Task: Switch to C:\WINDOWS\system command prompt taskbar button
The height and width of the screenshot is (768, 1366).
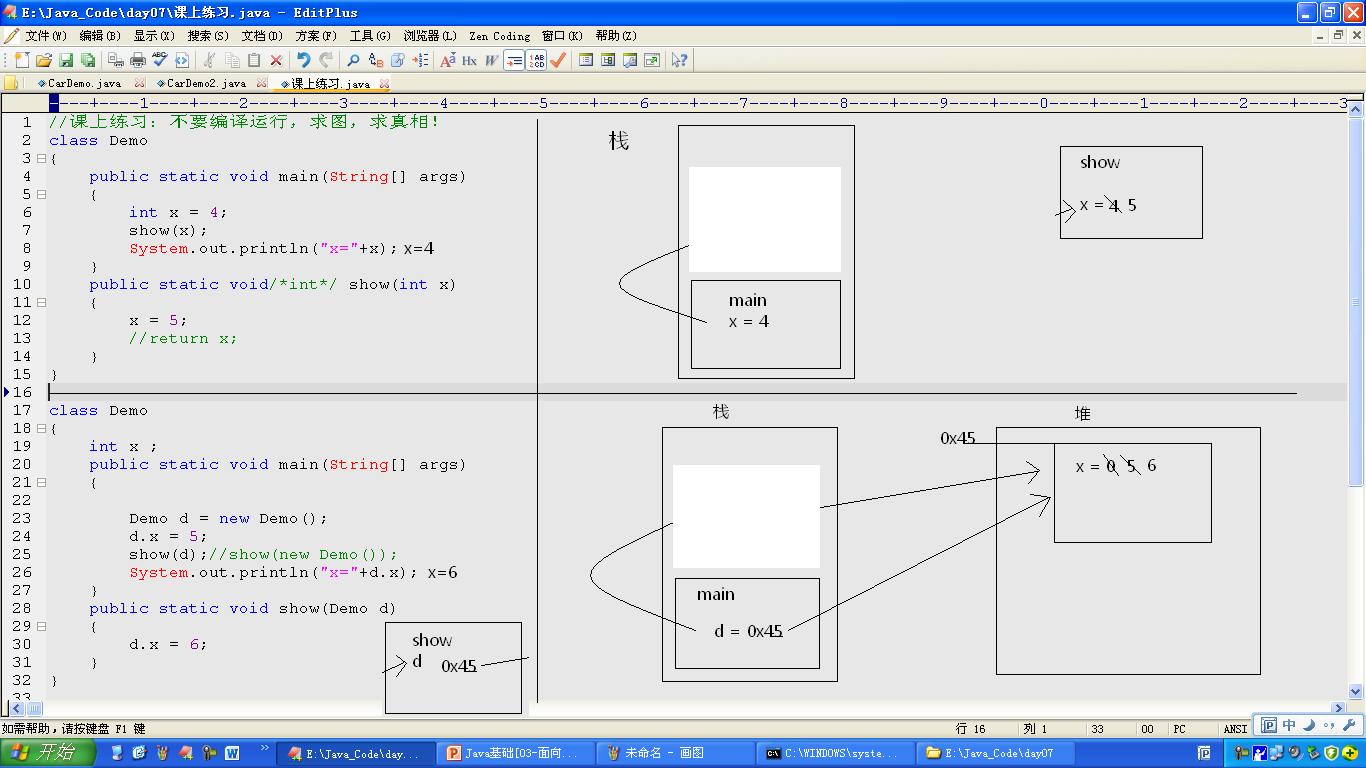Action: [x=835, y=753]
